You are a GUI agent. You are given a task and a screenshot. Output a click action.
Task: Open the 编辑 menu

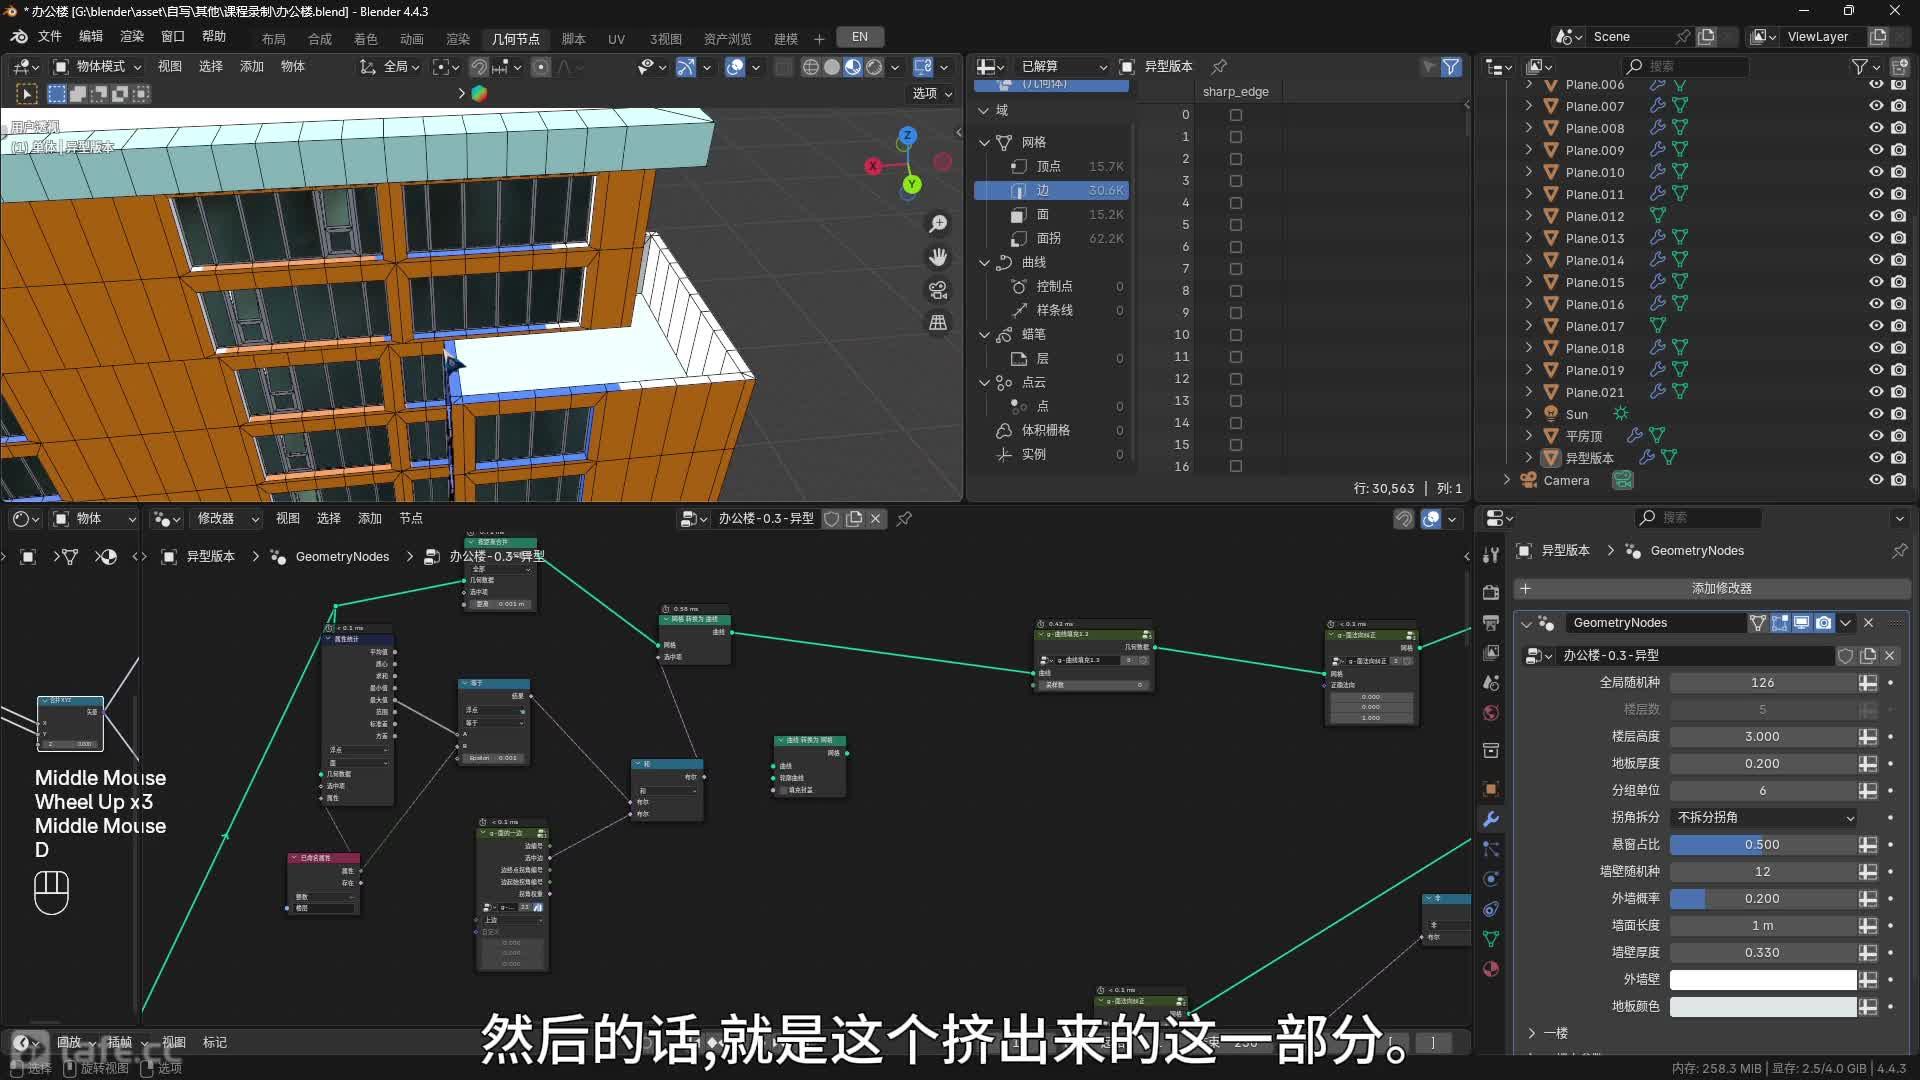click(x=91, y=36)
